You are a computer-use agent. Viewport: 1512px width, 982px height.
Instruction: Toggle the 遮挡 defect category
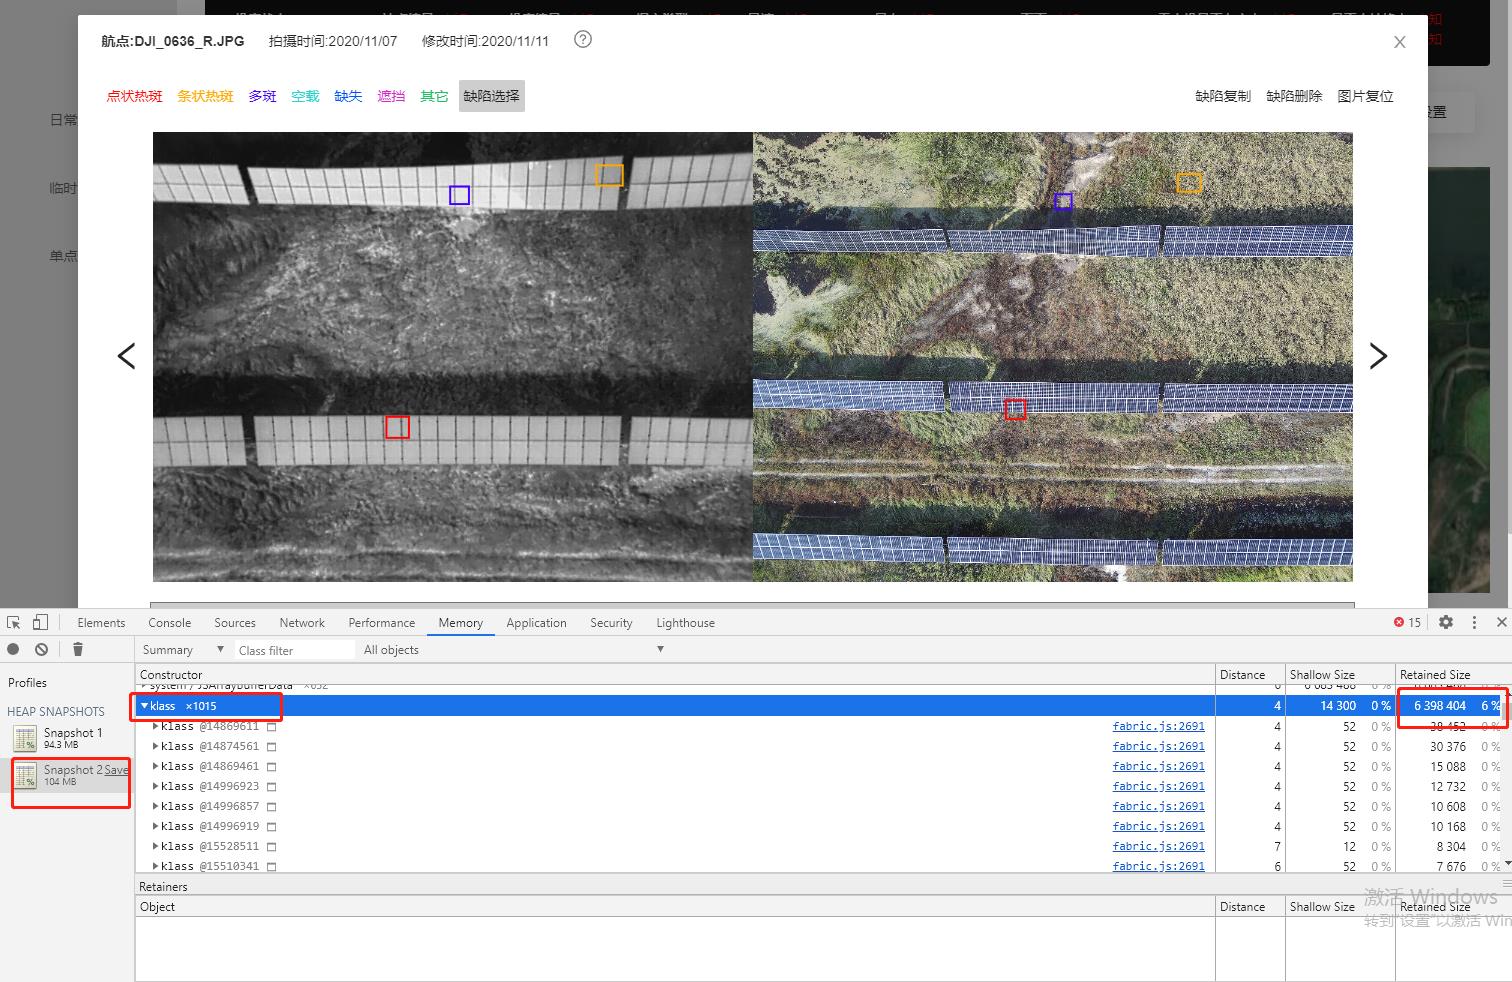pos(391,96)
